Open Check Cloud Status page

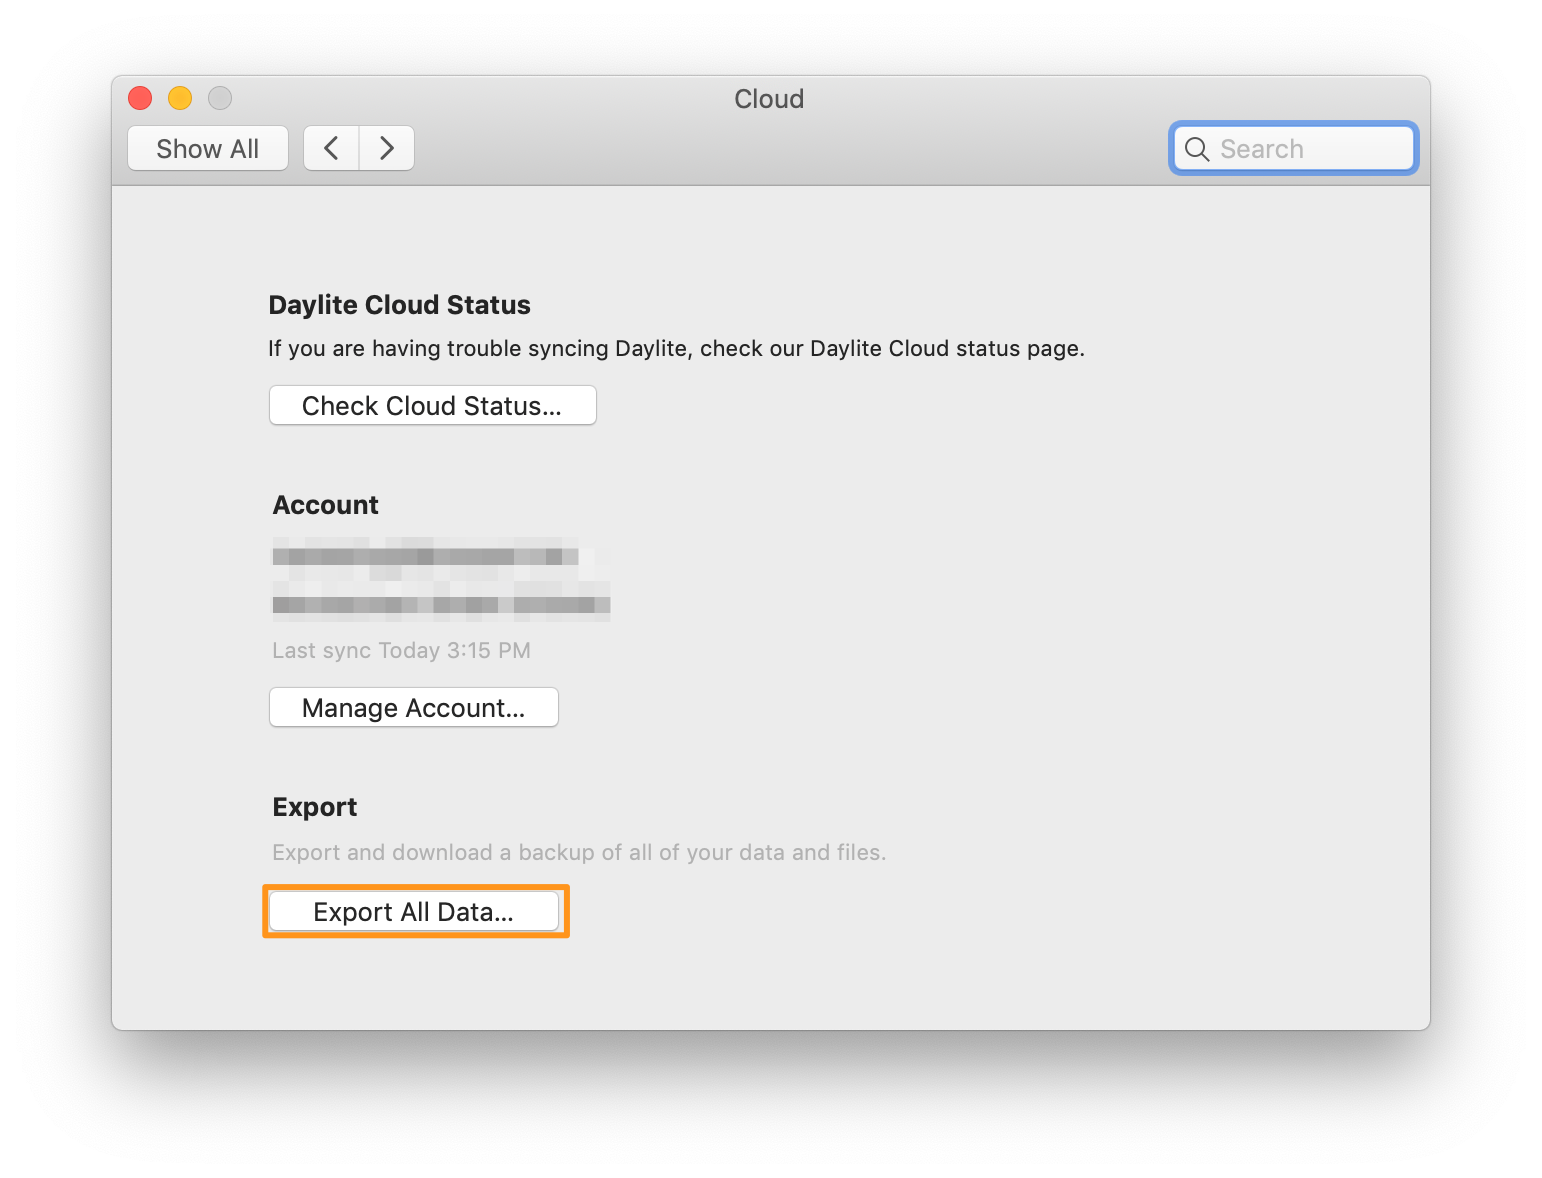[x=433, y=406]
